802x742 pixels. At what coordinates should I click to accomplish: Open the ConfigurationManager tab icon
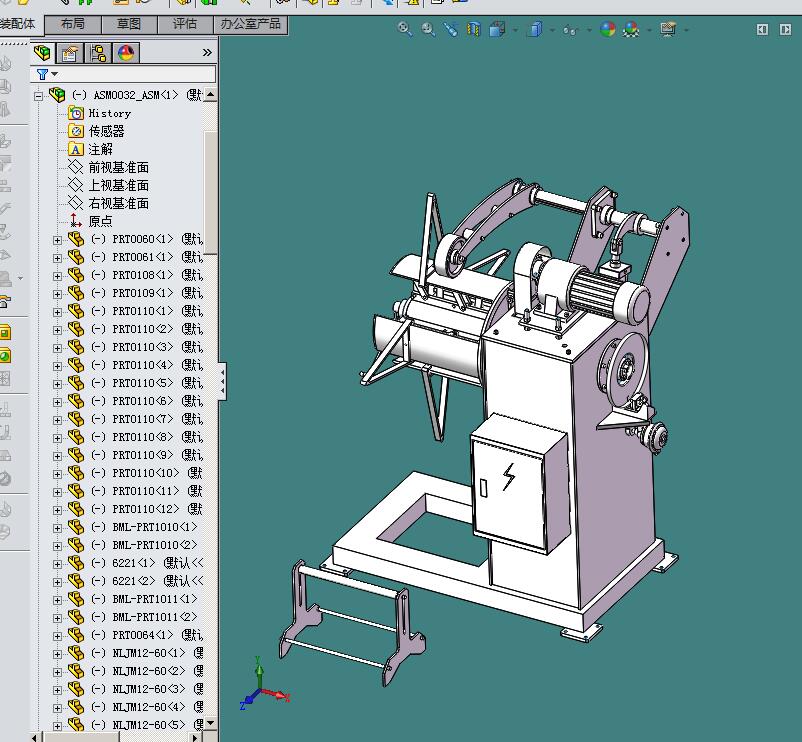(x=98, y=53)
